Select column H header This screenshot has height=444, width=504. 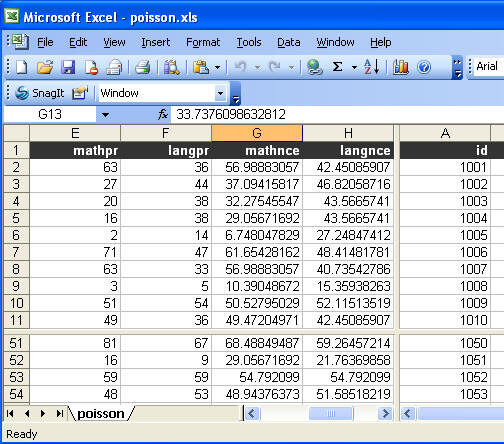348,133
